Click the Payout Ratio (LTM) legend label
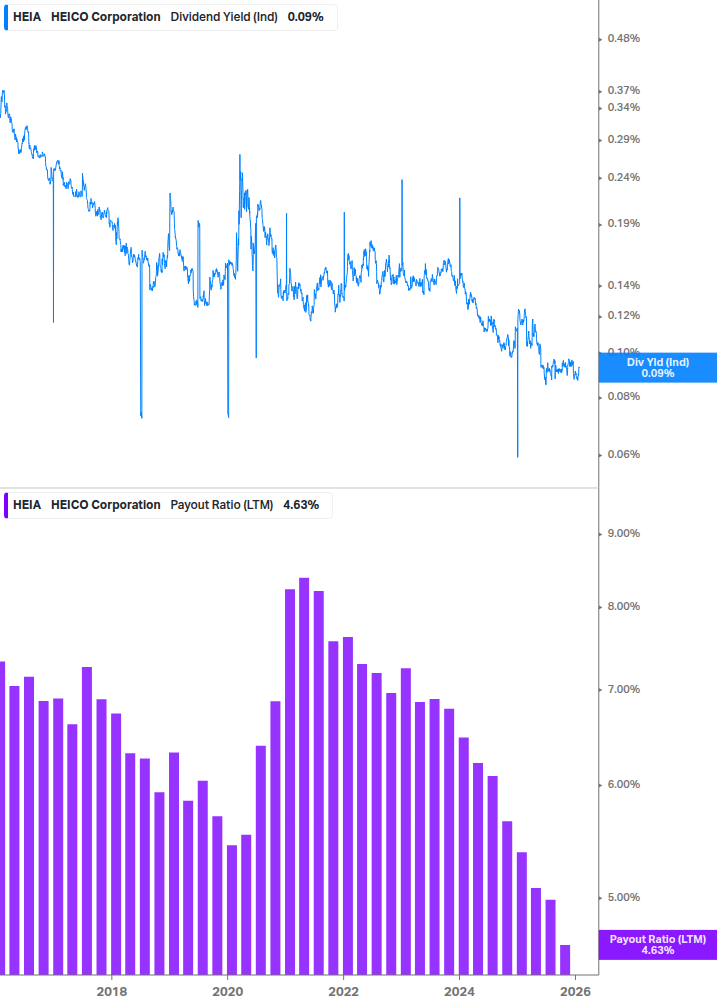 (x=222, y=505)
